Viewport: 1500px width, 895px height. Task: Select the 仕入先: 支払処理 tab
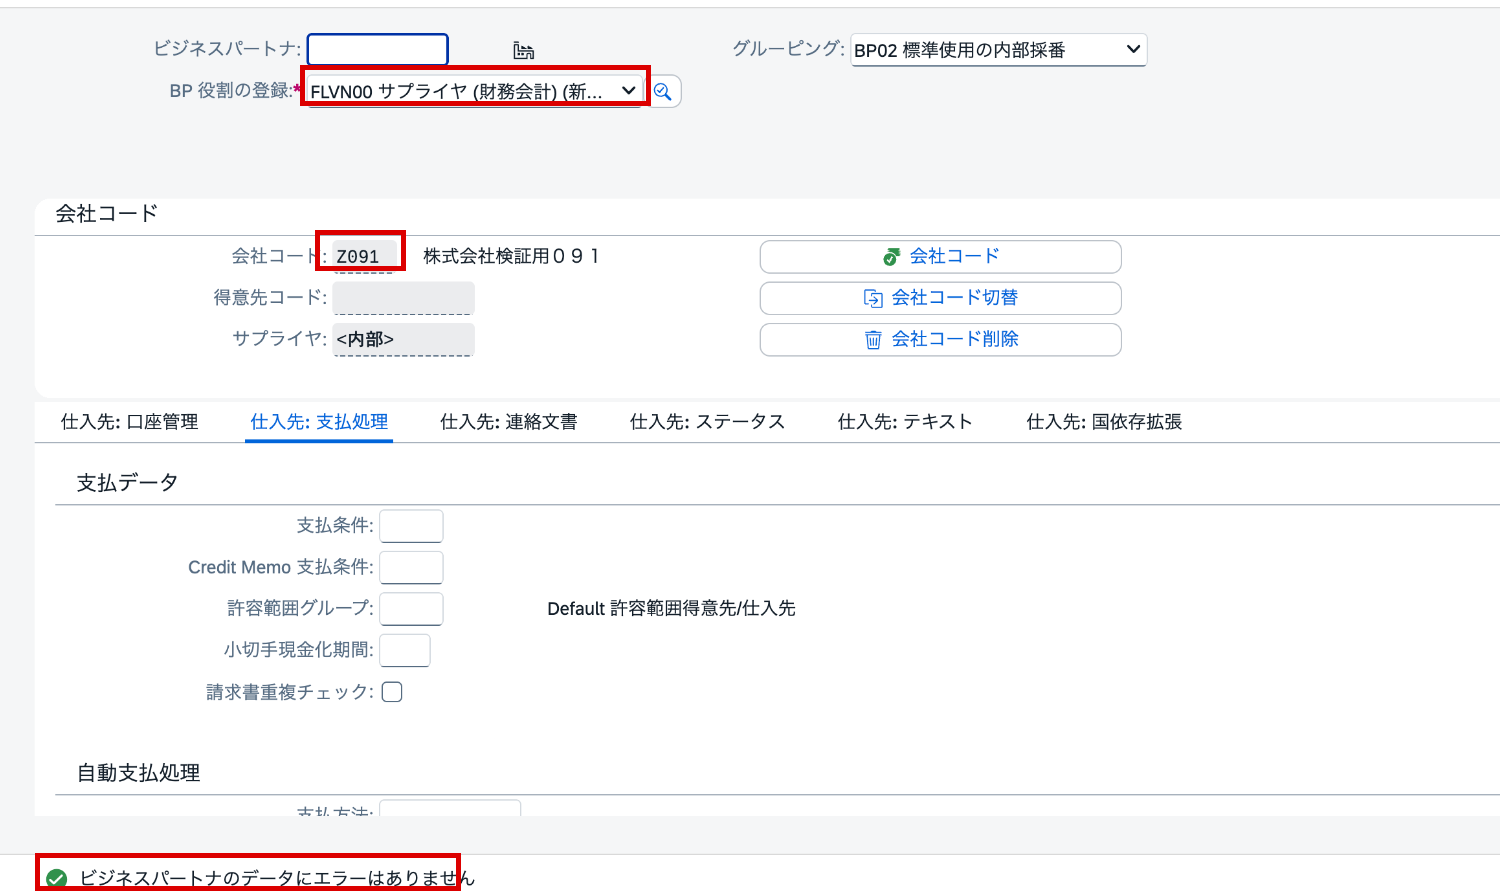pos(319,422)
